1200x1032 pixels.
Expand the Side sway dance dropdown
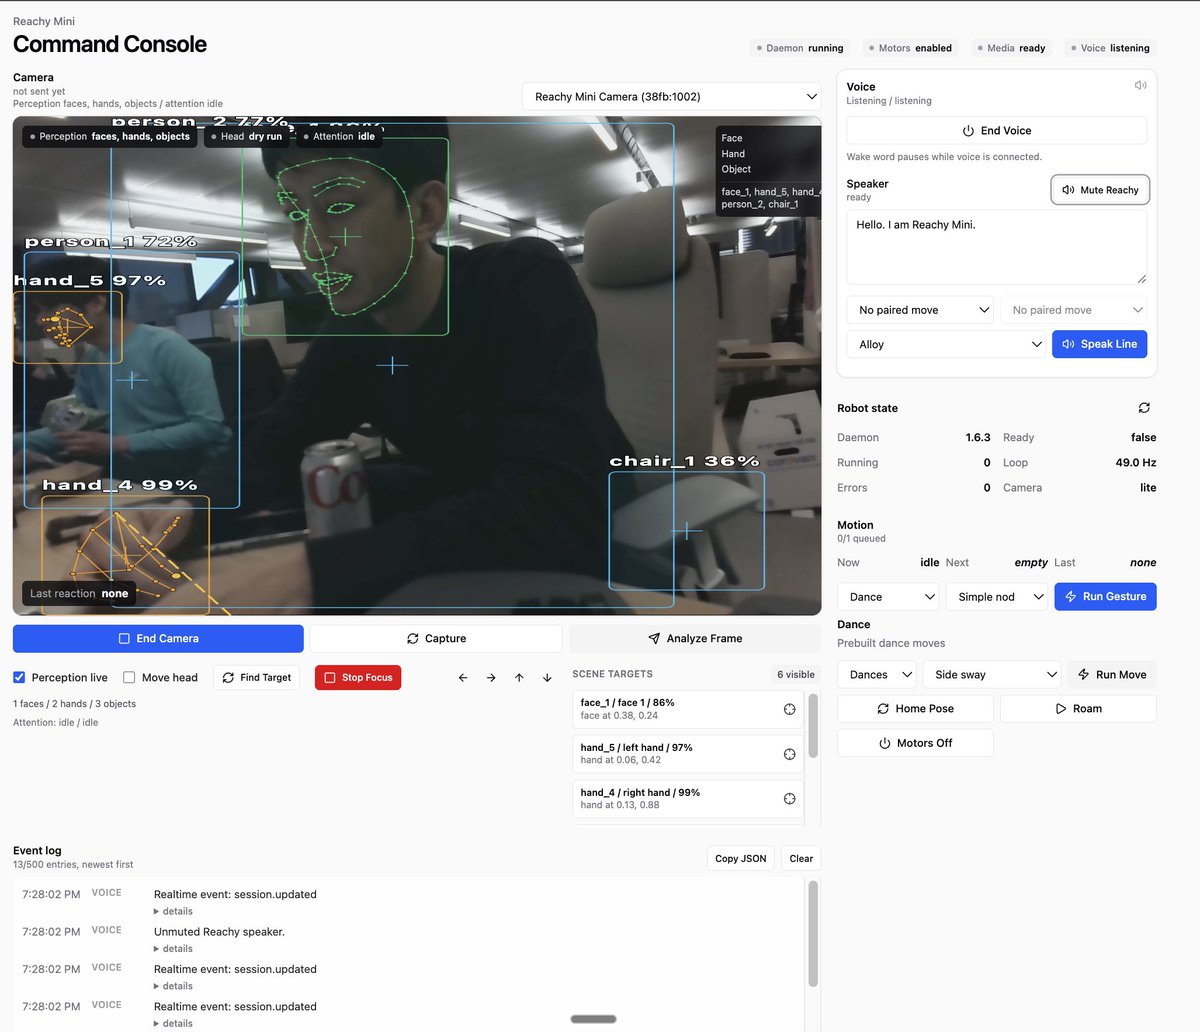(x=991, y=675)
